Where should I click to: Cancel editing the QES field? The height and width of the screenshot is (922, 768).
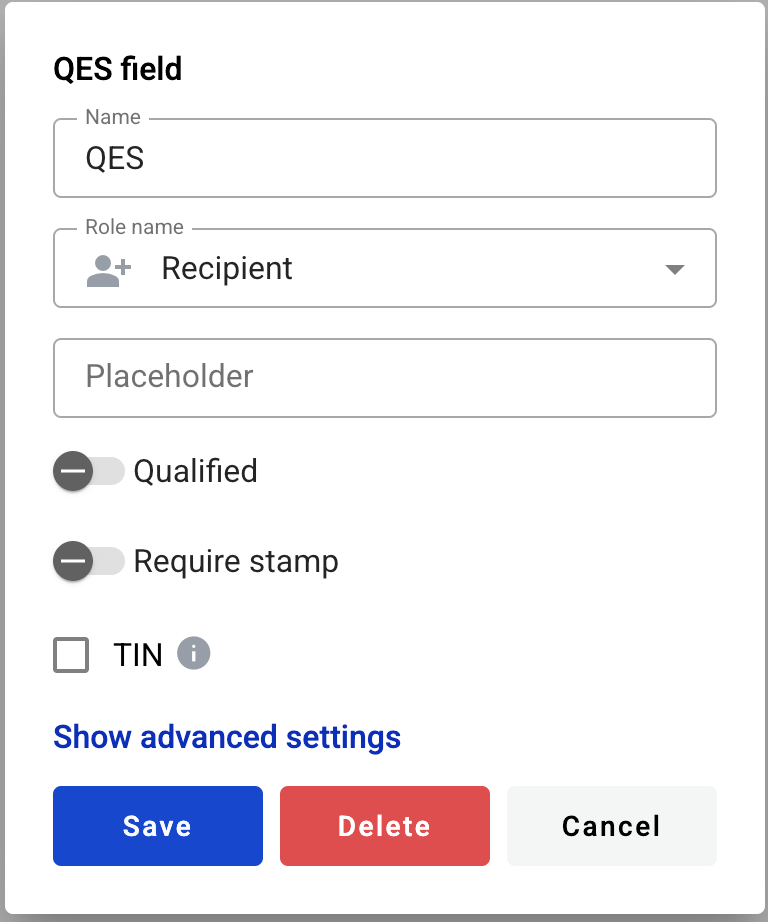point(611,825)
